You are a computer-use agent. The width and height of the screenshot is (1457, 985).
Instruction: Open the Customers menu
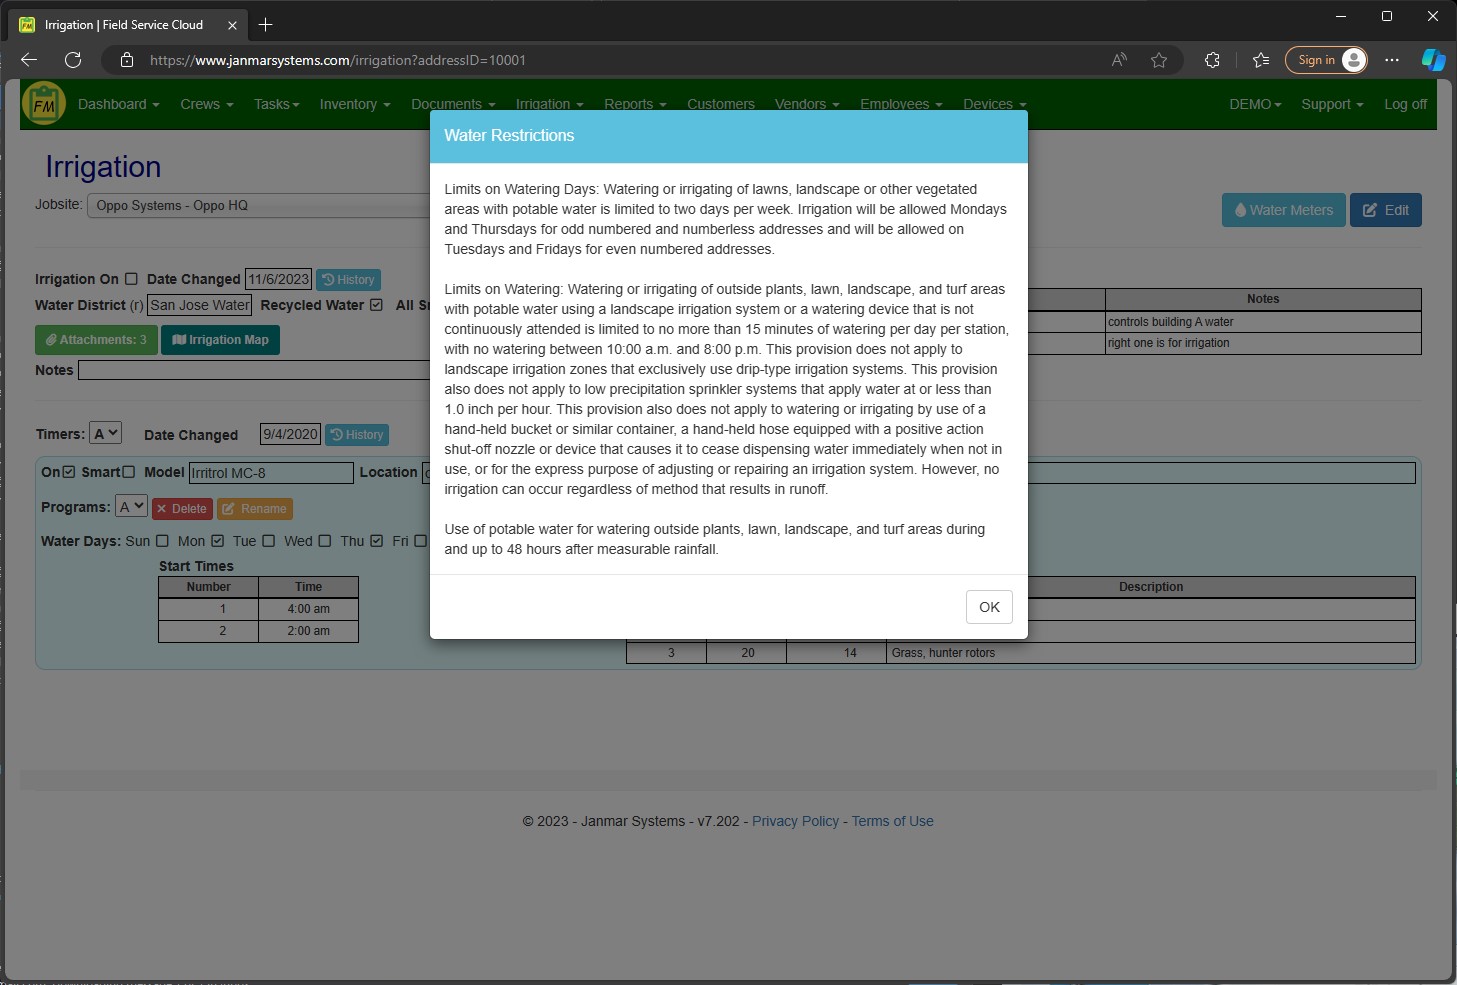point(720,104)
